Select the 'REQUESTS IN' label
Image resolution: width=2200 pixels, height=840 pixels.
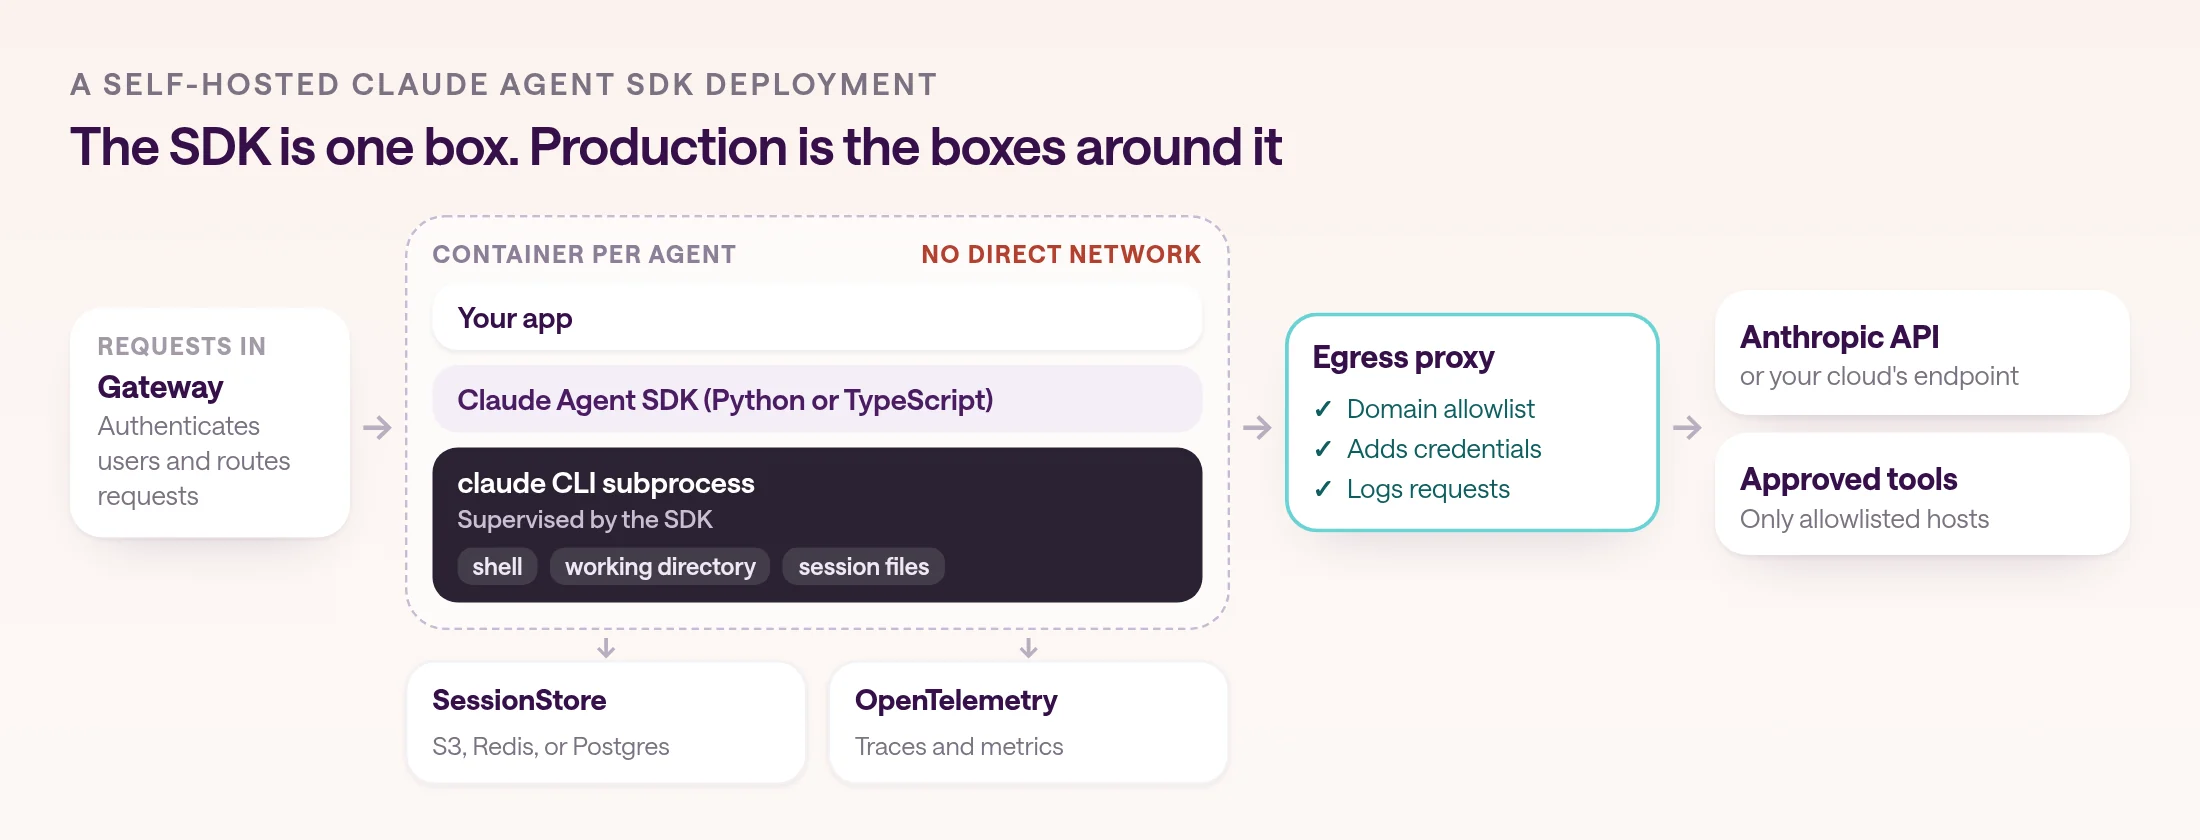tap(182, 346)
